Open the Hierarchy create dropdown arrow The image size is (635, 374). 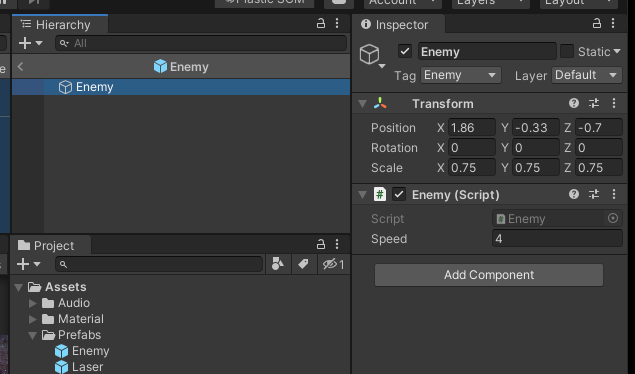[39, 43]
